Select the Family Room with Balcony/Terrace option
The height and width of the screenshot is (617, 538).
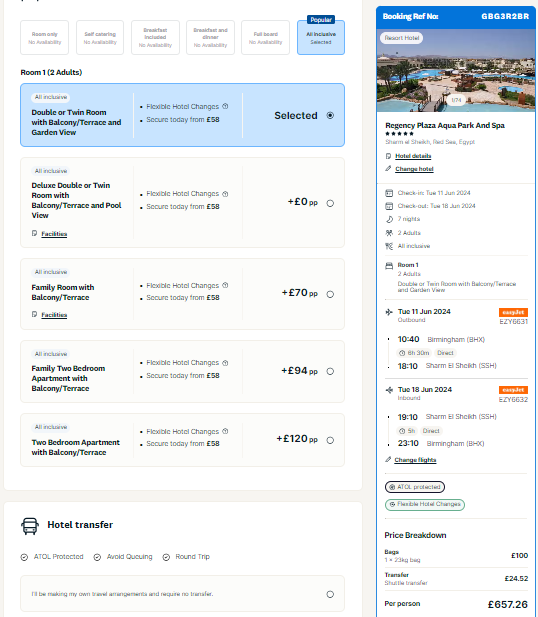[x=330, y=294]
